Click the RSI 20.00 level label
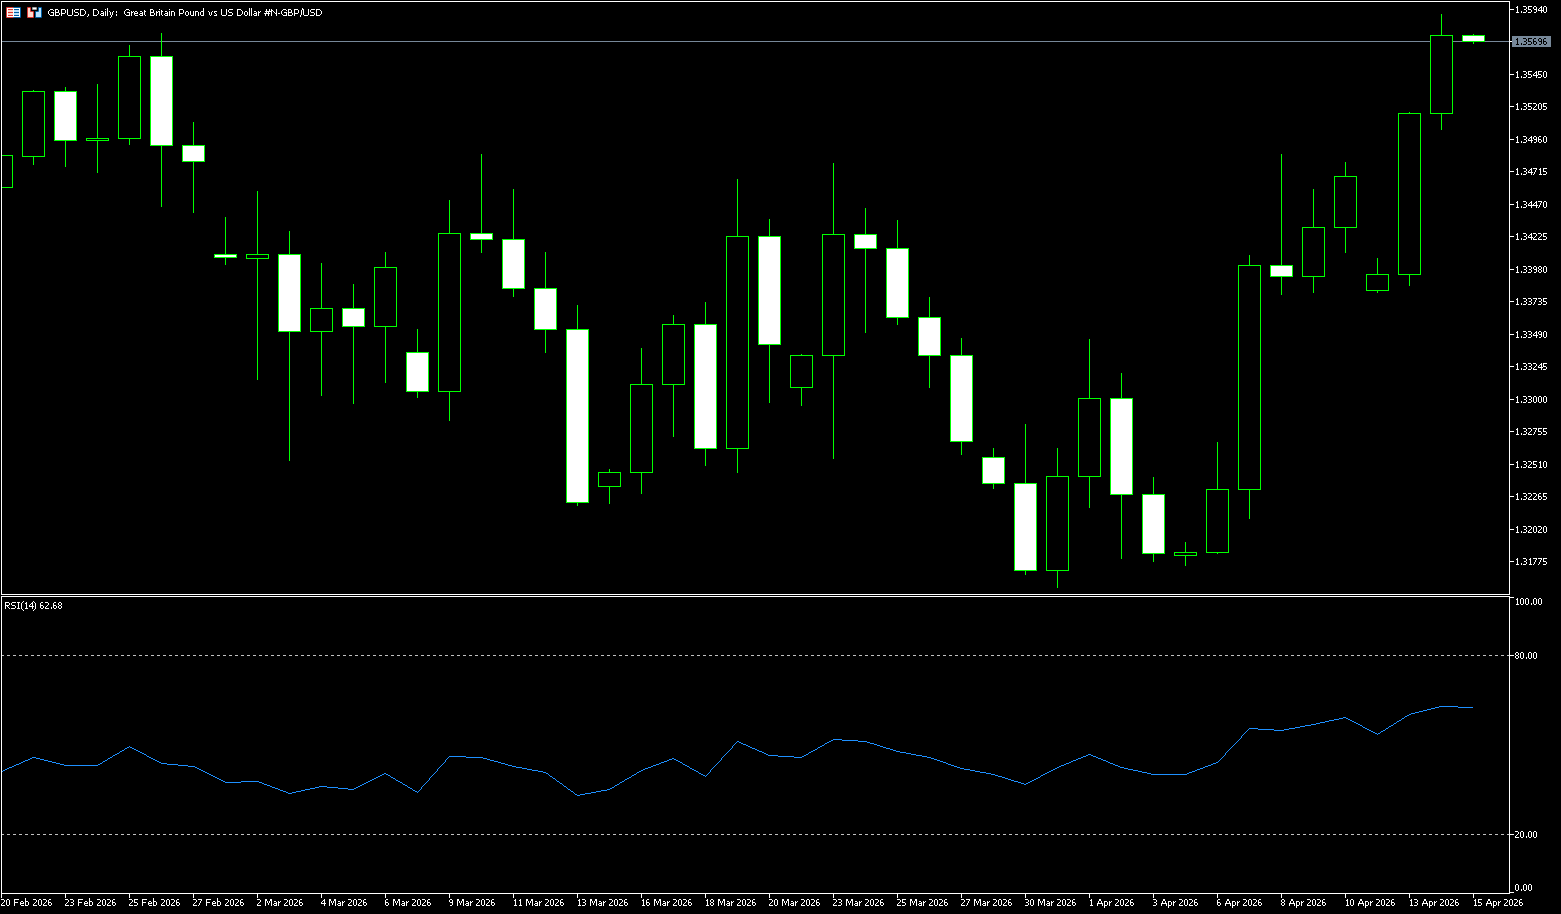This screenshot has height=914, width=1561. 1526,834
